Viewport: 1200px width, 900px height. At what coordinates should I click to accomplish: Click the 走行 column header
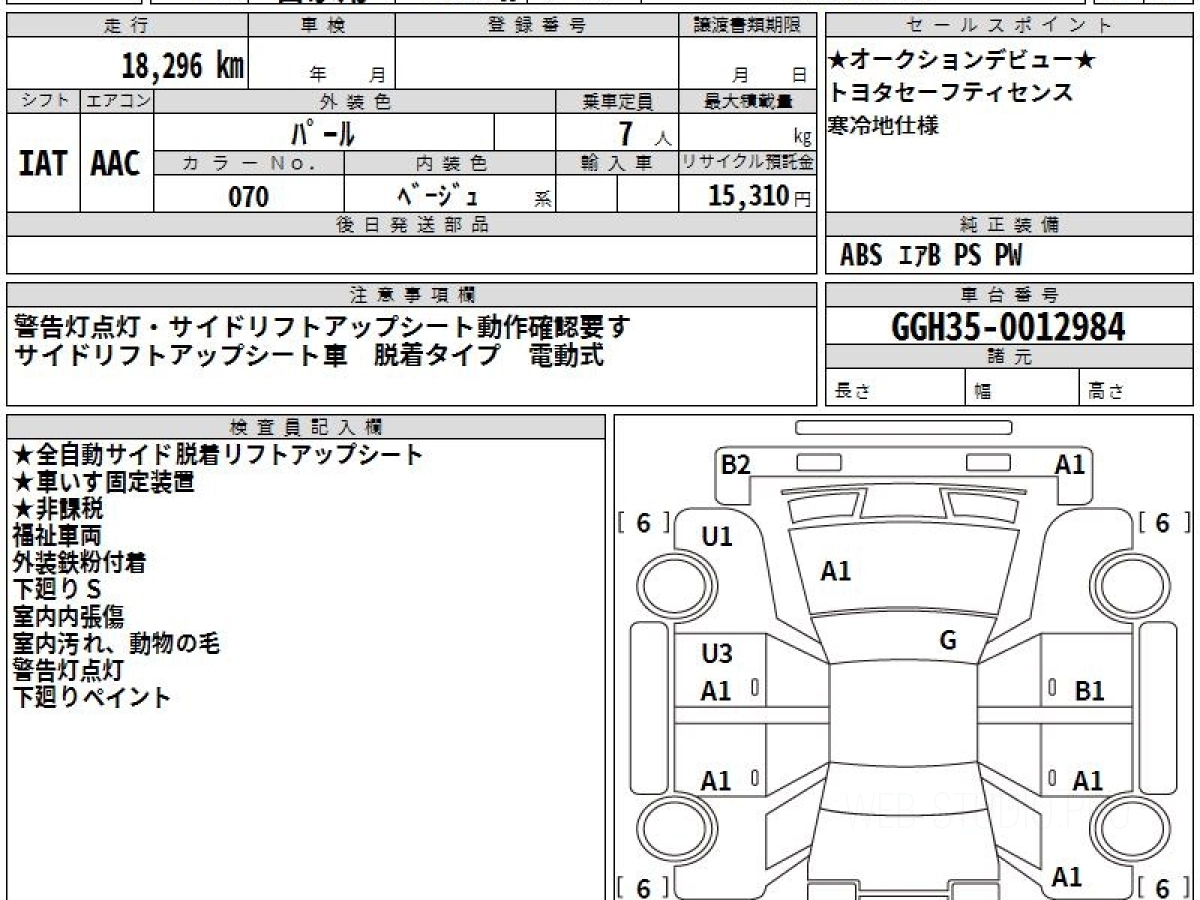coord(126,26)
